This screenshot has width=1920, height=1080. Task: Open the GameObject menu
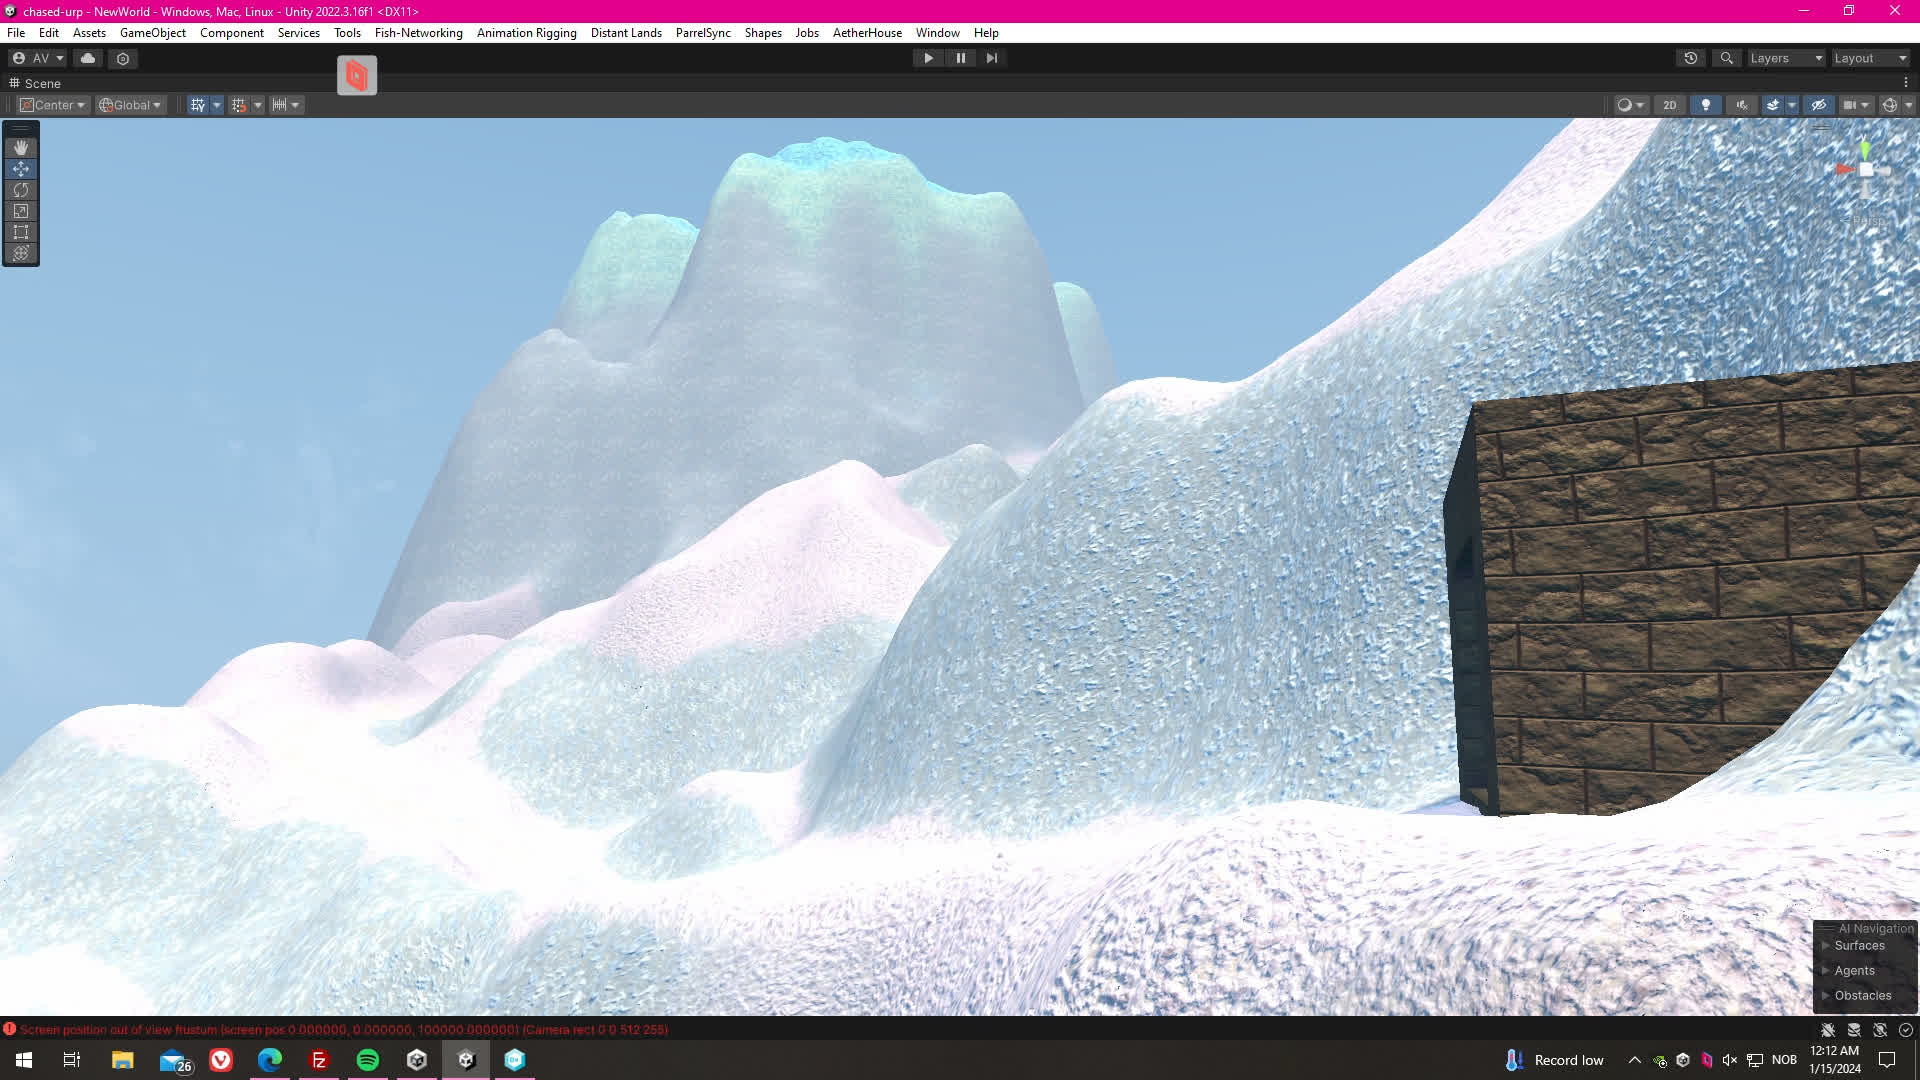(x=152, y=33)
